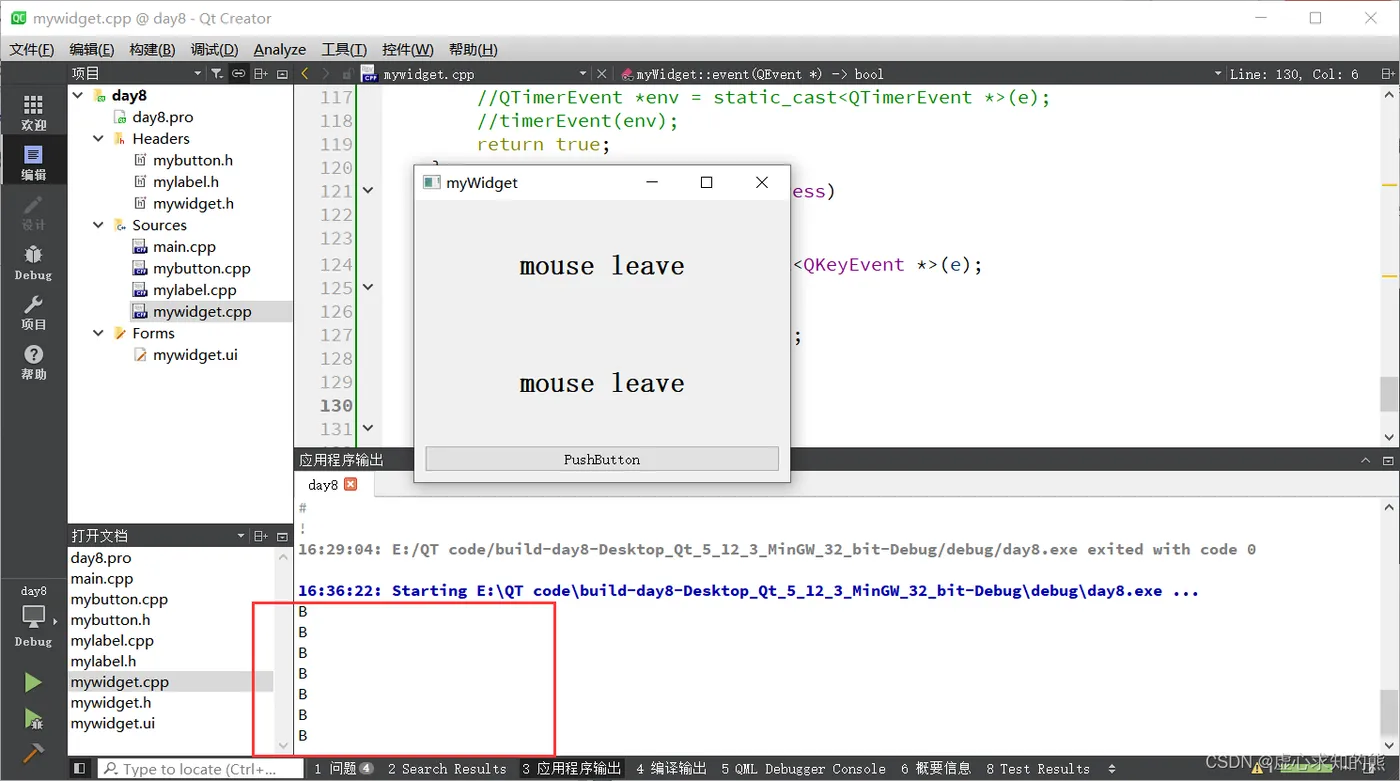Close the project panel view icon
Viewport: 1400px width, 781px height.
[x=282, y=73]
